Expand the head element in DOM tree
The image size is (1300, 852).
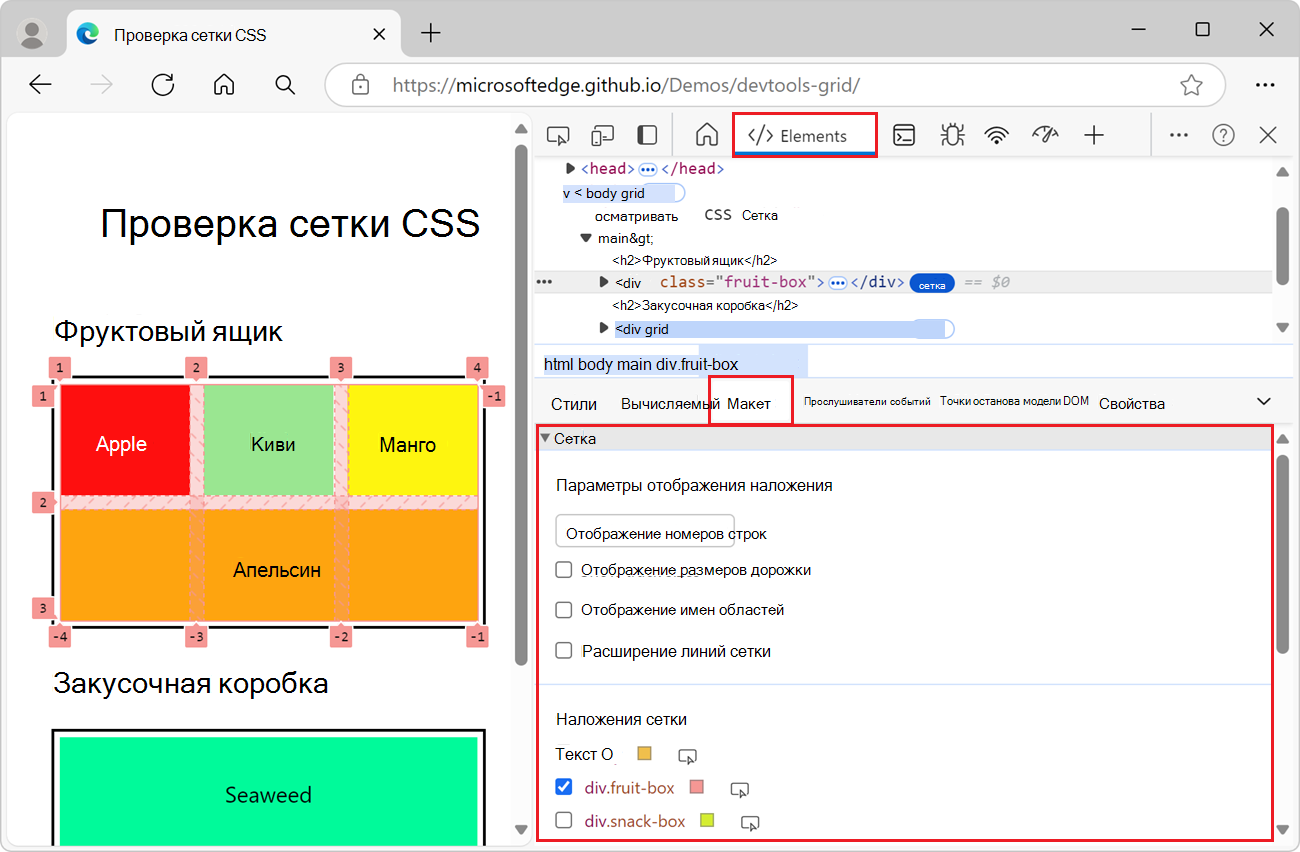[570, 168]
